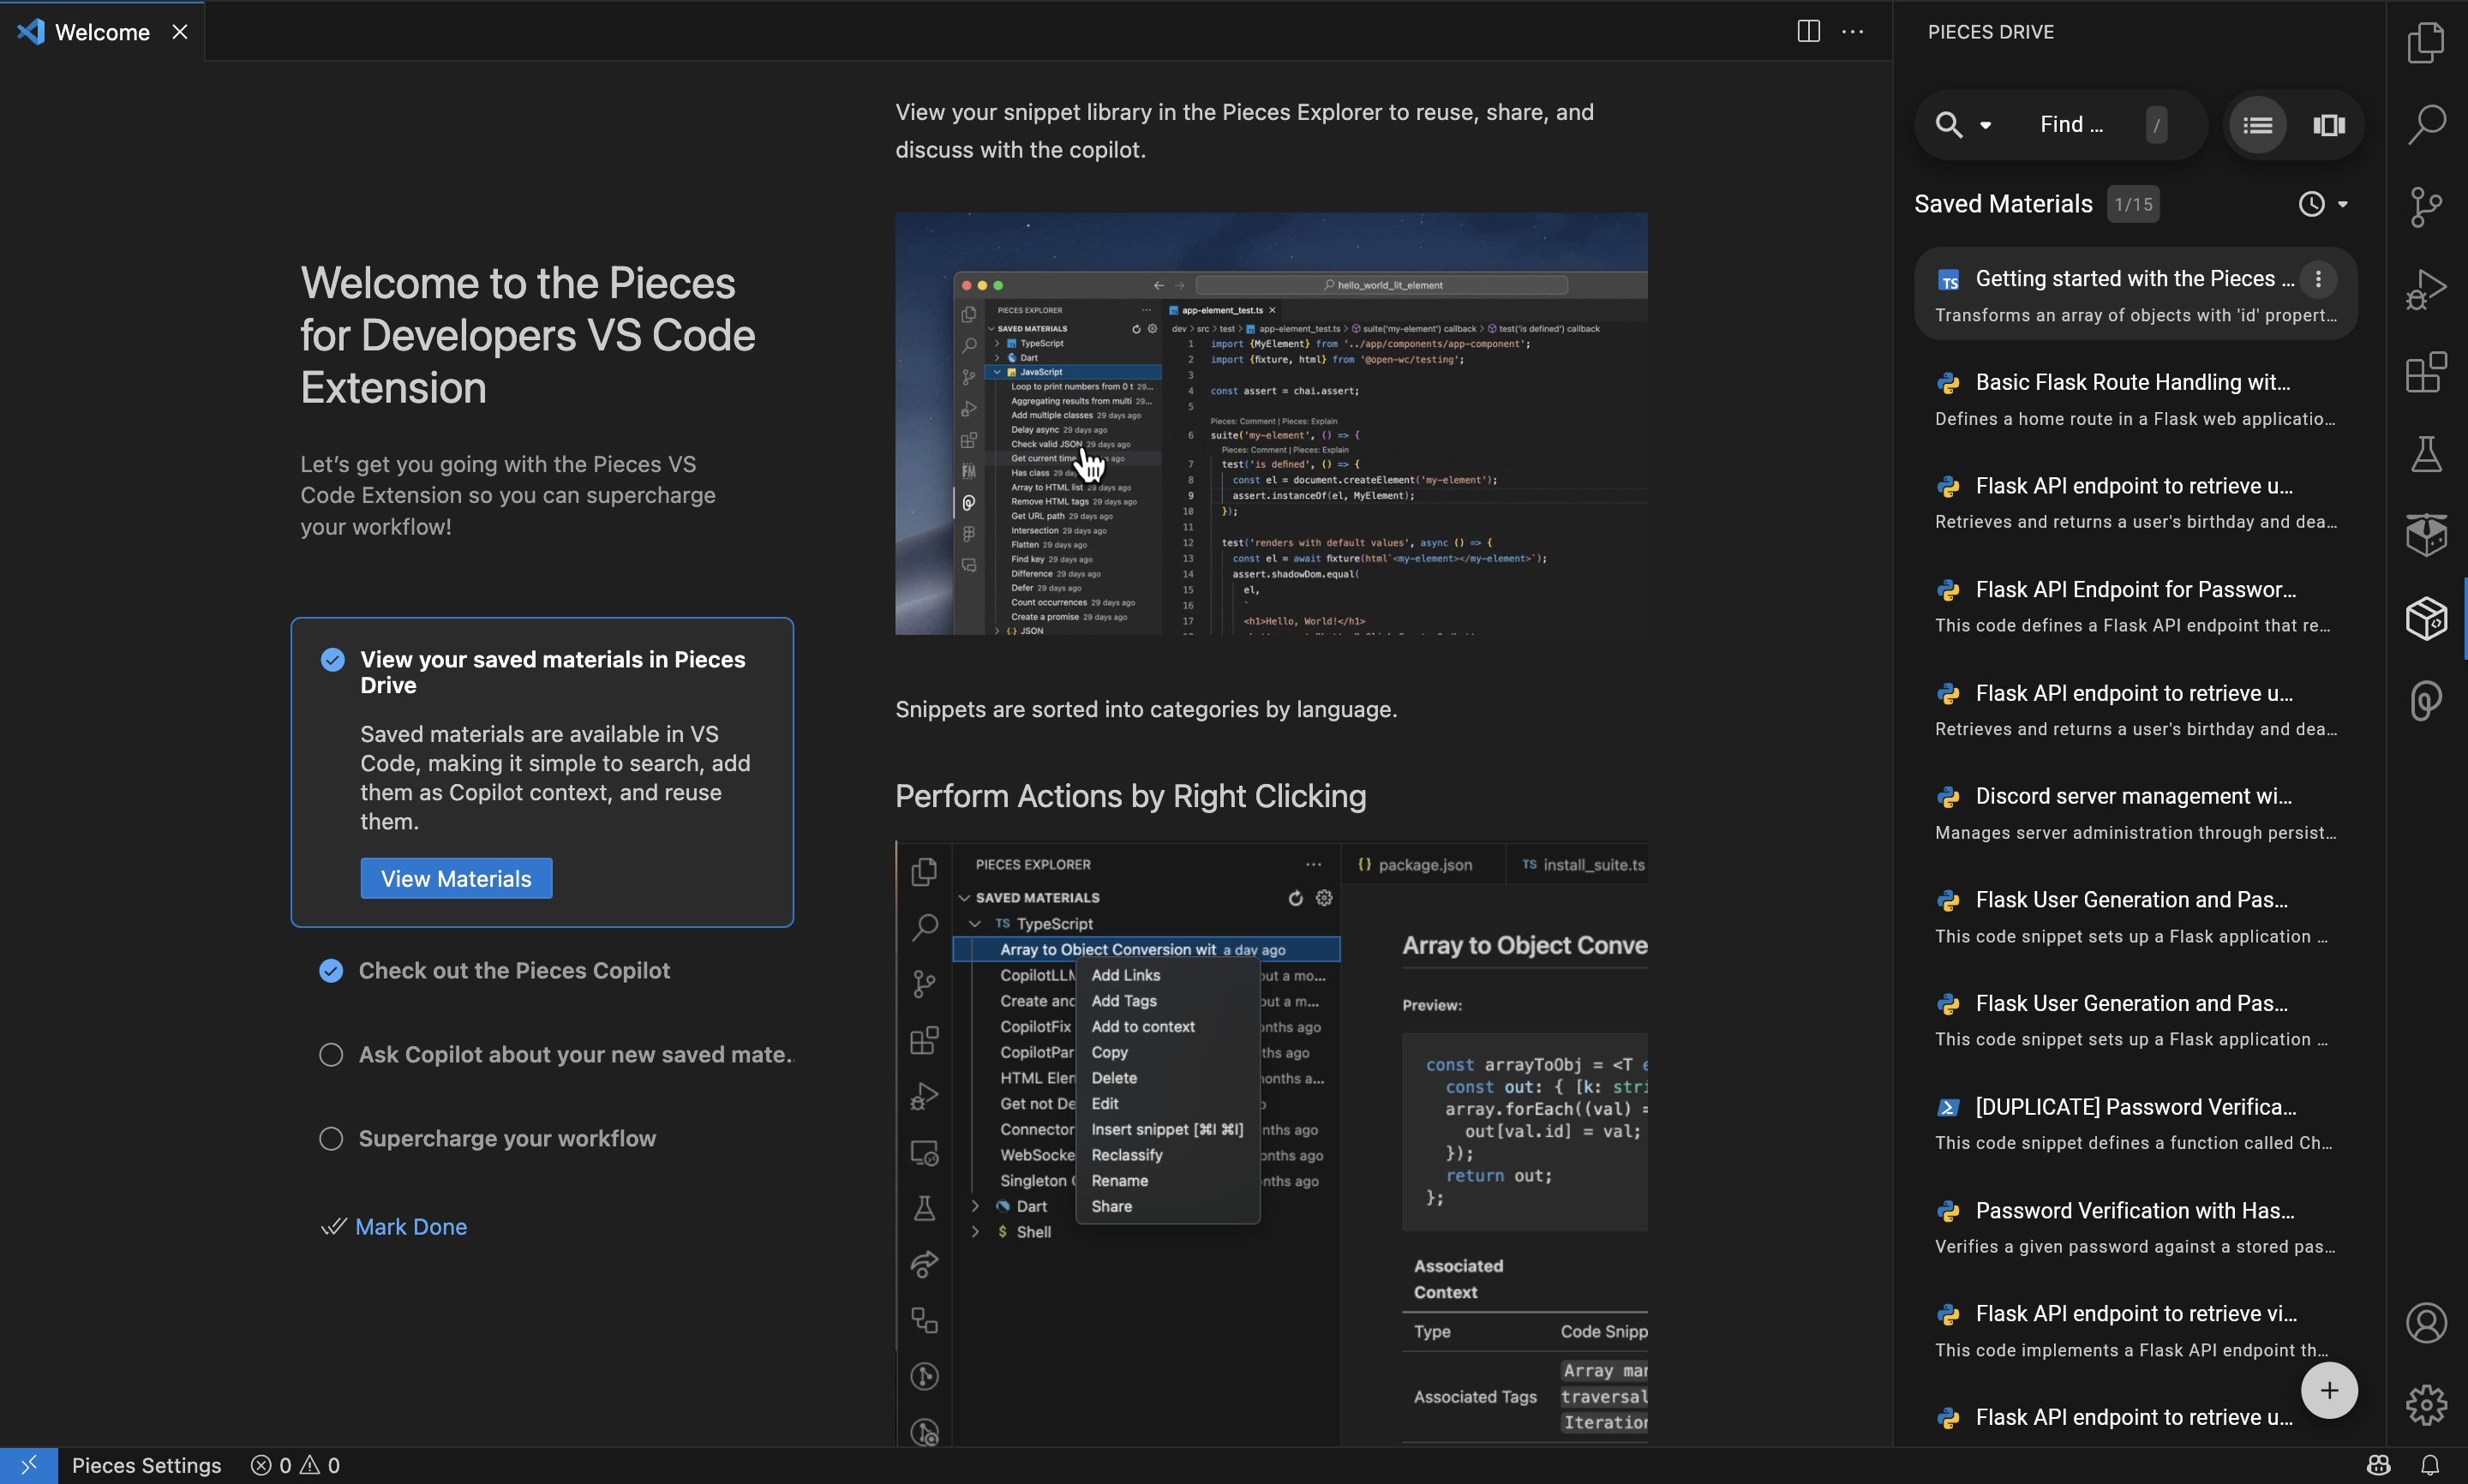The width and height of the screenshot is (2468, 1484).
Task: Click the 1/15 saved materials count badge
Action: [2132, 204]
